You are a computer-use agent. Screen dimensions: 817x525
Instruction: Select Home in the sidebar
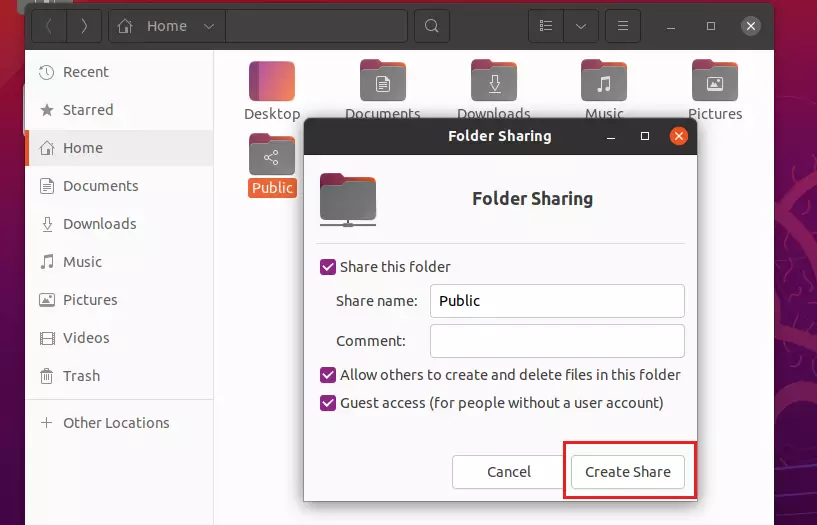click(119, 148)
